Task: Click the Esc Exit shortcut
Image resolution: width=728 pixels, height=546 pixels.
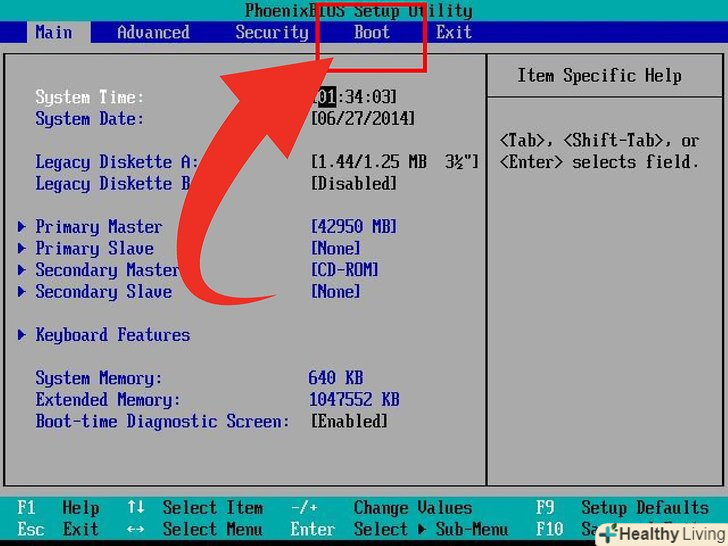Action: point(58,529)
